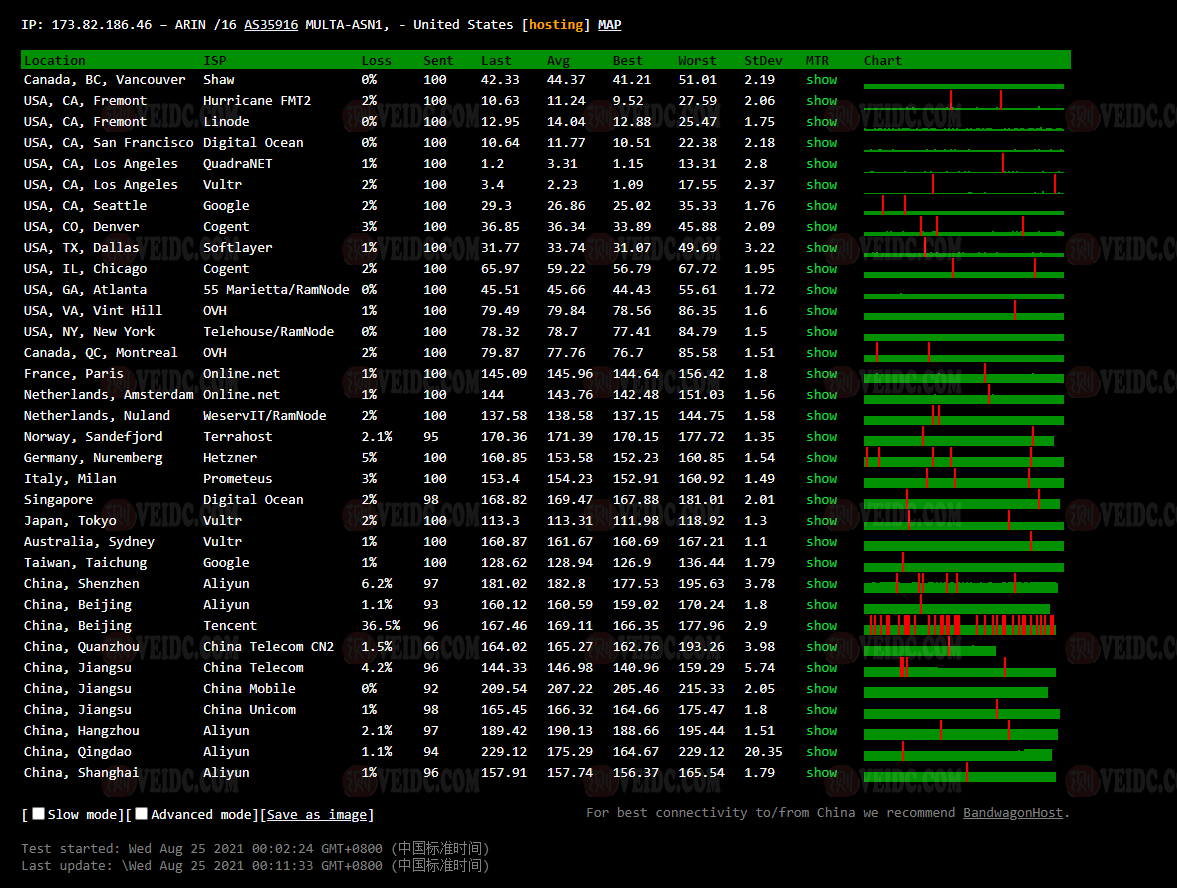The width and height of the screenshot is (1177, 888).
Task: Show MTR for Beijing Tencent row
Action: (821, 626)
